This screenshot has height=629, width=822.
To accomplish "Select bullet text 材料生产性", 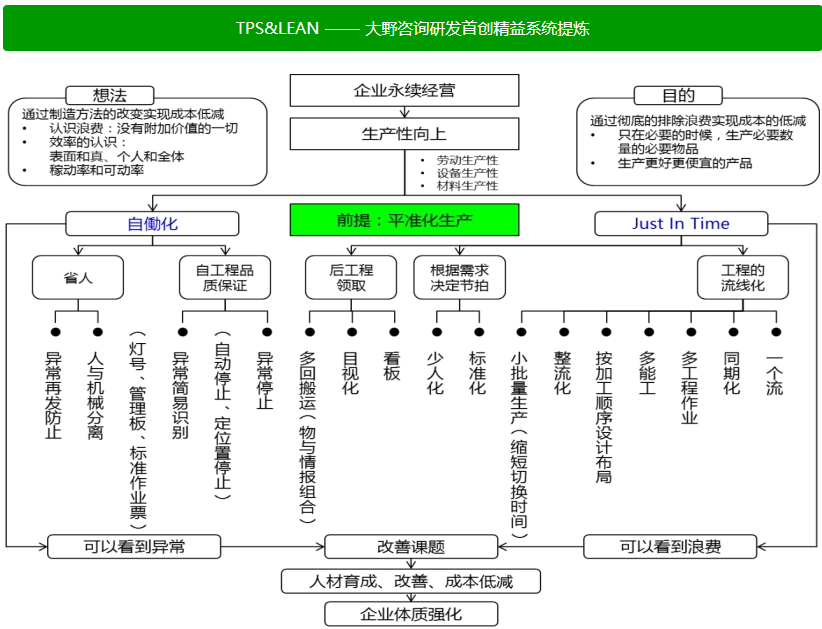I will [467, 186].
